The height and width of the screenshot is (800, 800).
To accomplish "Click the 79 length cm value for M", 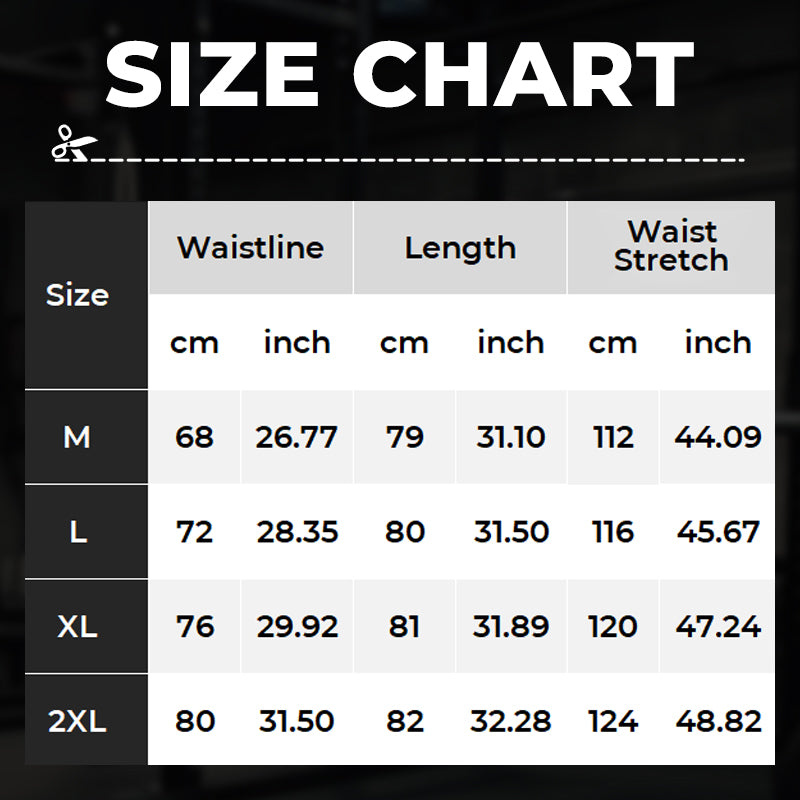I will click(404, 437).
